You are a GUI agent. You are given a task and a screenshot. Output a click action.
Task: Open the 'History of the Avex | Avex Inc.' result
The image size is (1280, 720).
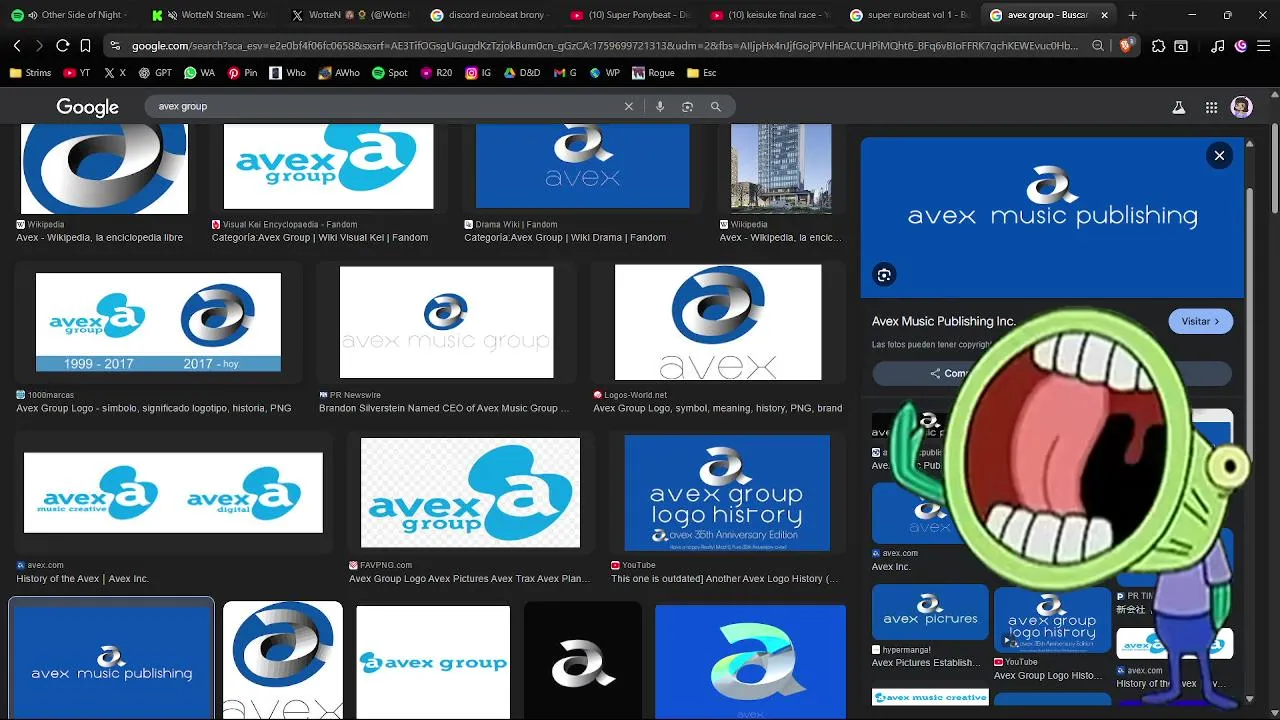click(x=82, y=578)
